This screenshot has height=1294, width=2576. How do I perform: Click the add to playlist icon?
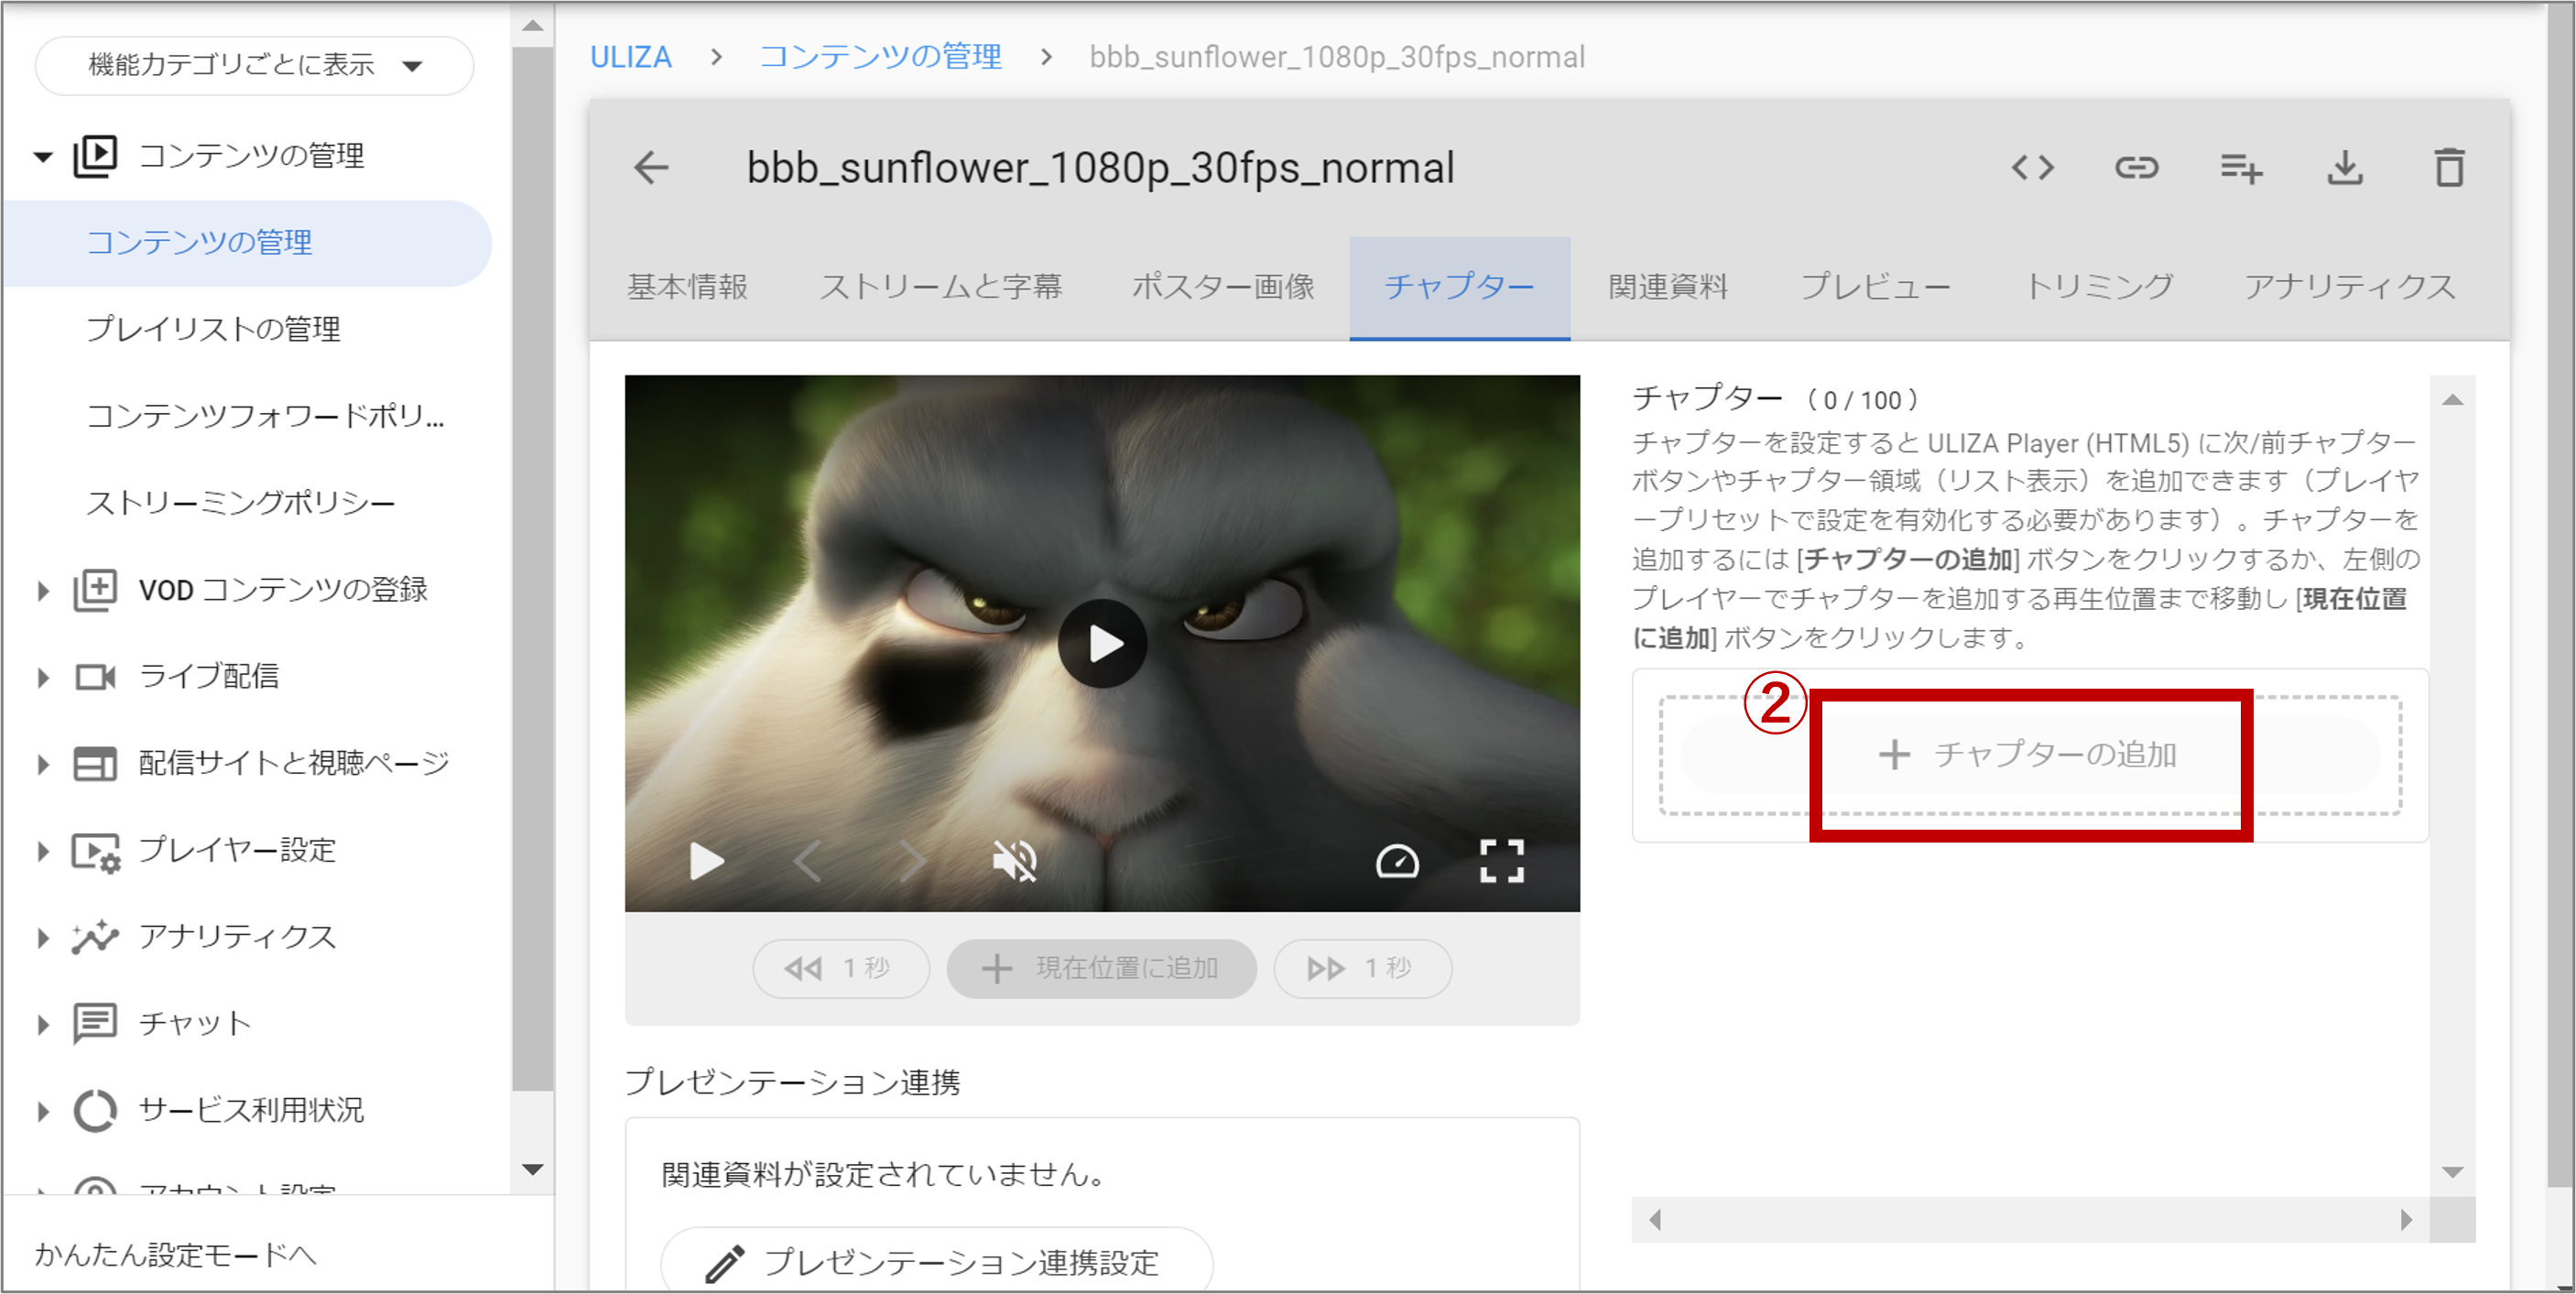tap(2241, 168)
